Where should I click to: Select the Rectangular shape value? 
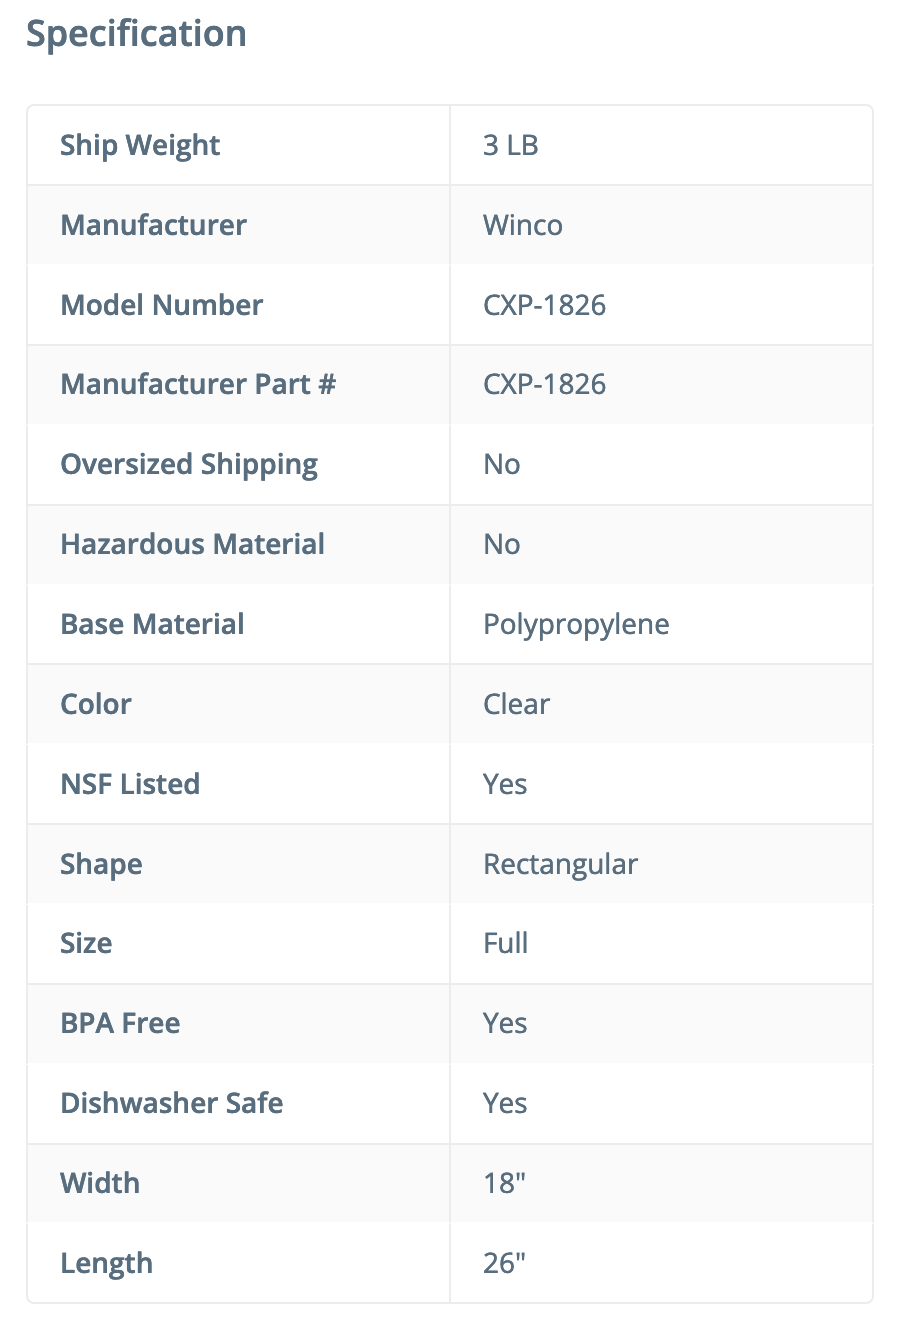pyautogui.click(x=560, y=864)
